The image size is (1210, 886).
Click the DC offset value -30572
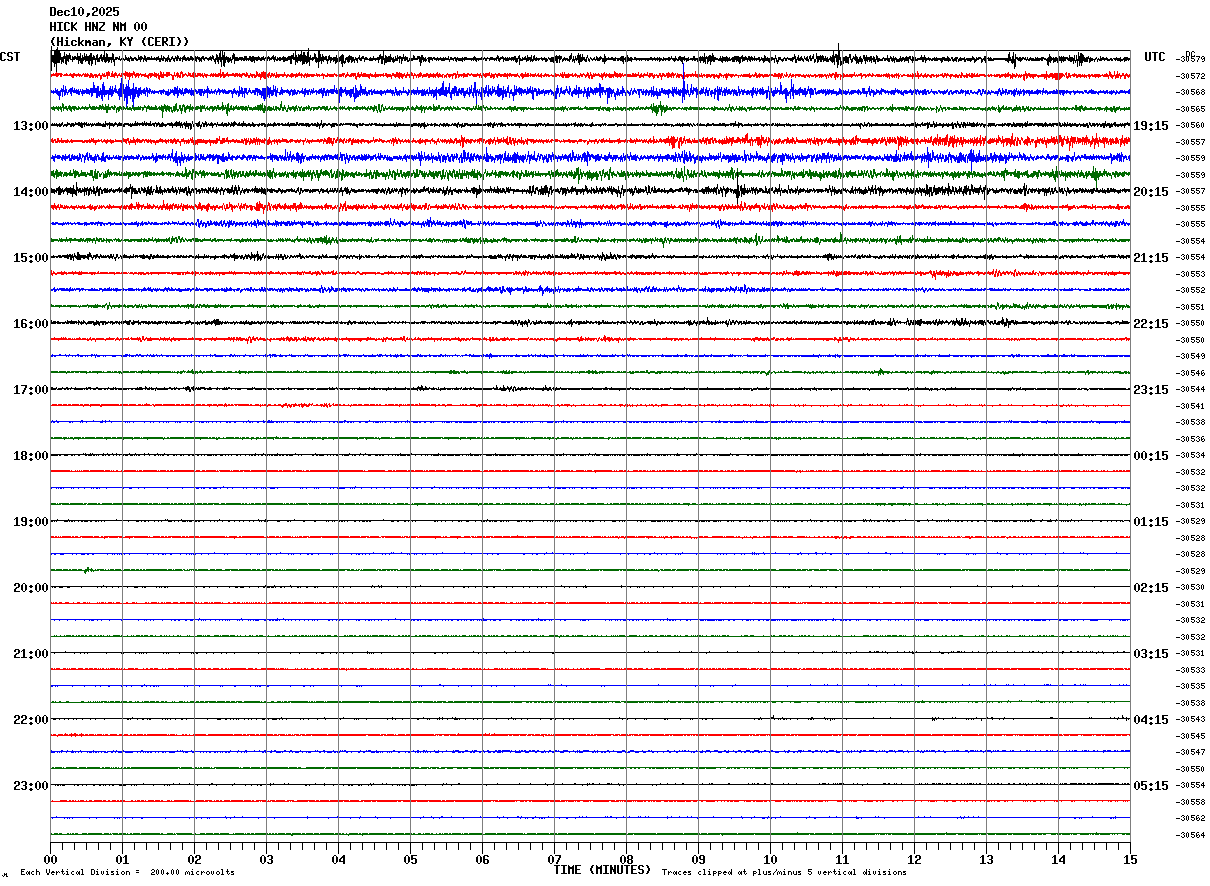coord(1191,76)
